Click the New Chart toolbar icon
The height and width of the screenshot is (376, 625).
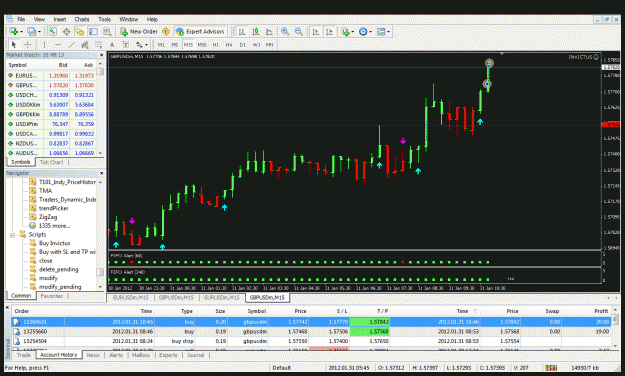(14, 31)
